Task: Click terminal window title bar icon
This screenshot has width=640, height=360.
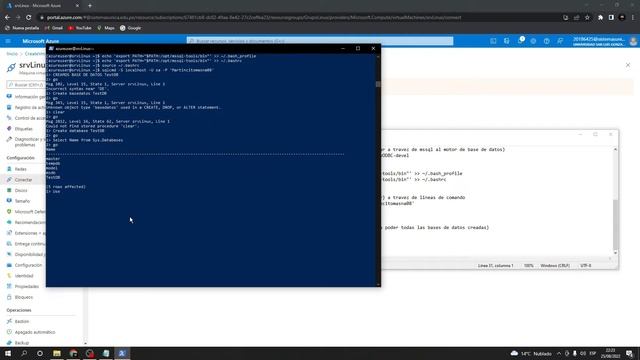Action: [x=51, y=49]
